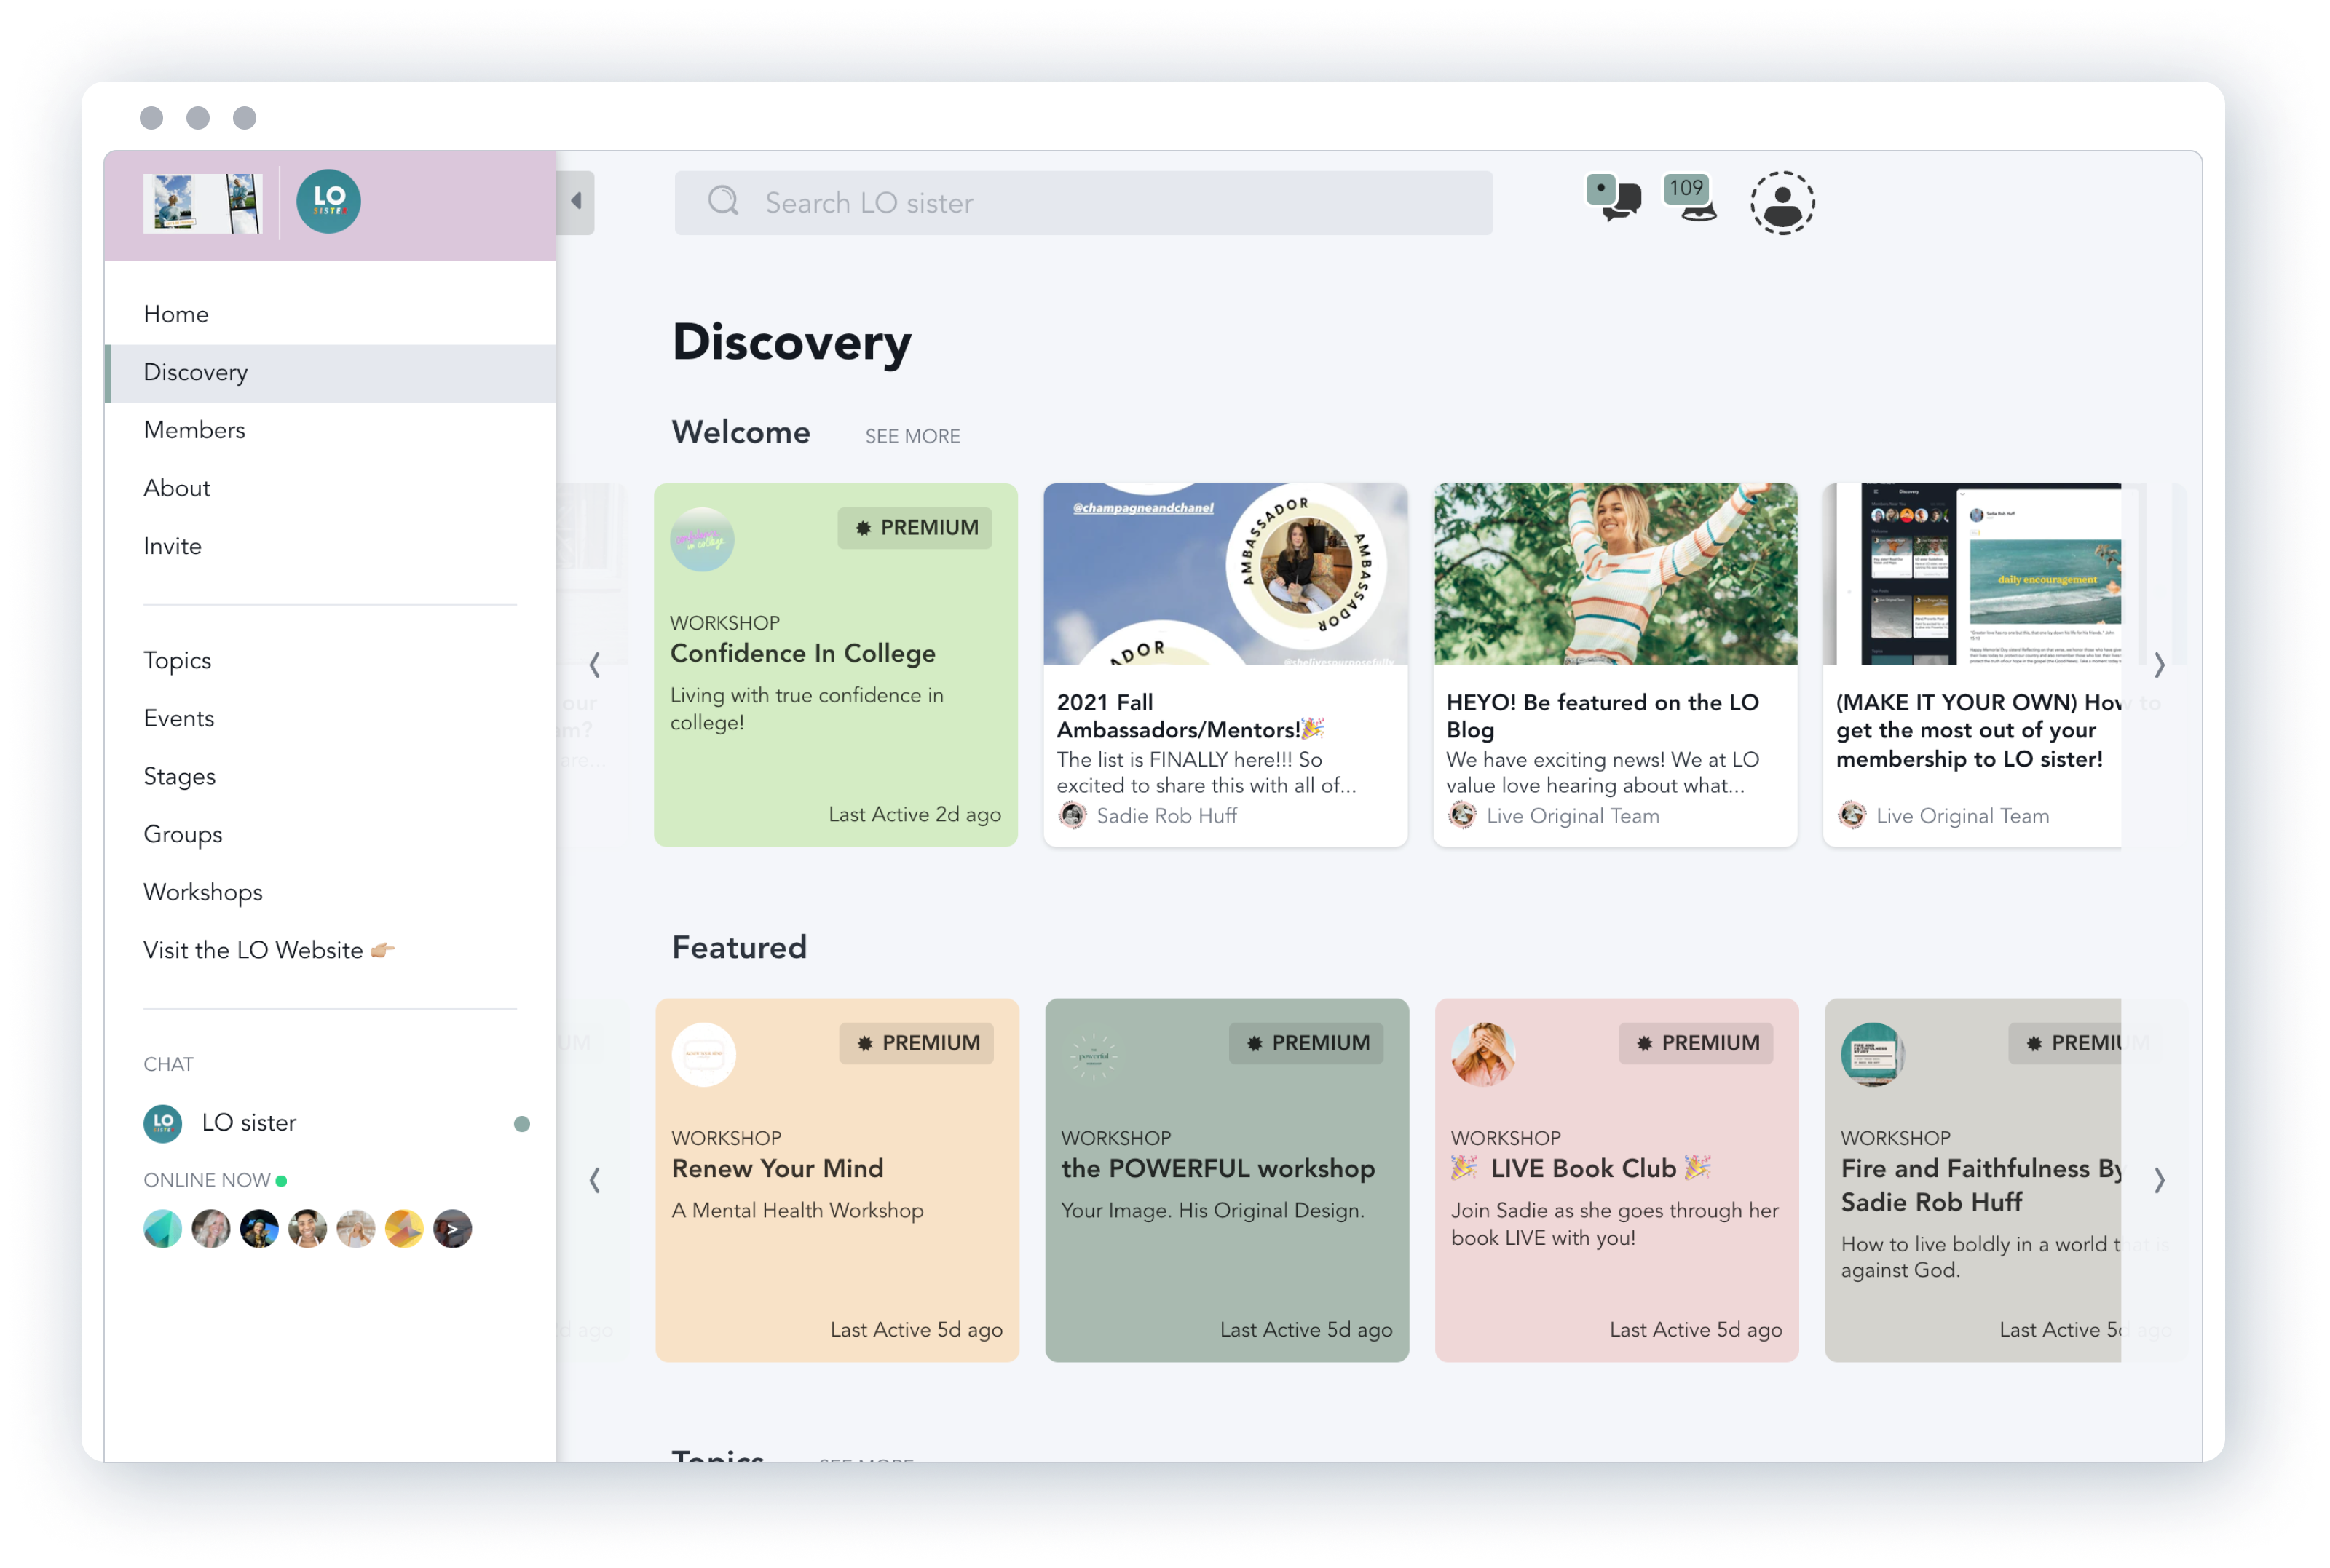
Task: Open LIVE Book Club workshop
Action: click(x=1617, y=1180)
